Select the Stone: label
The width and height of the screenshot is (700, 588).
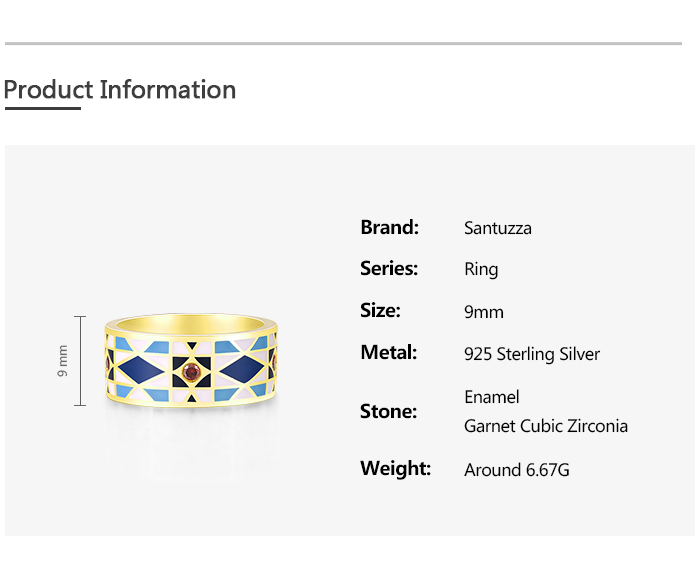pyautogui.click(x=388, y=411)
